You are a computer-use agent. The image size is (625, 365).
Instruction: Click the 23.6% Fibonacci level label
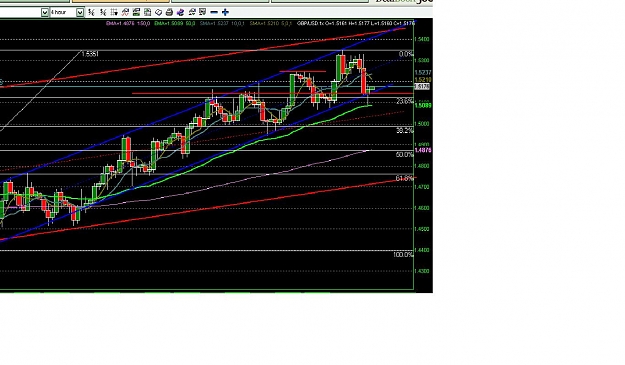[405, 101]
